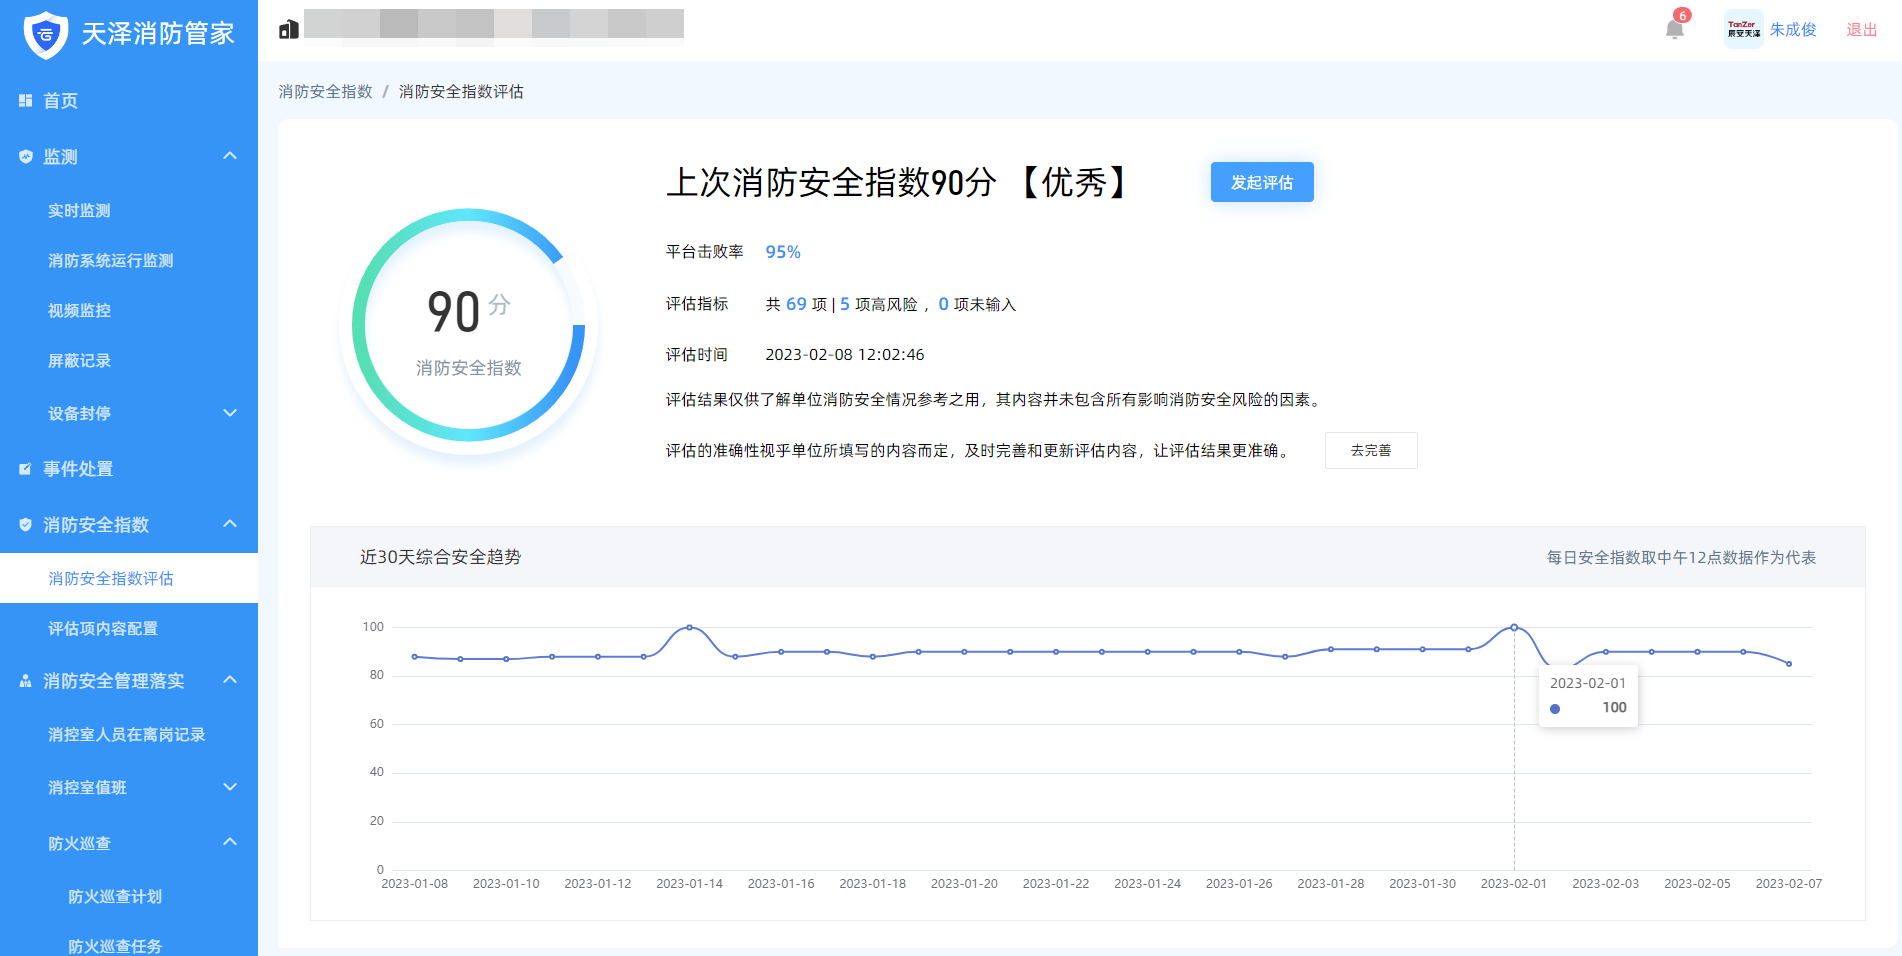Viewport: 1902px width, 956px height.
Task: Click the shield logo of 天泽消防管家
Action: point(45,34)
